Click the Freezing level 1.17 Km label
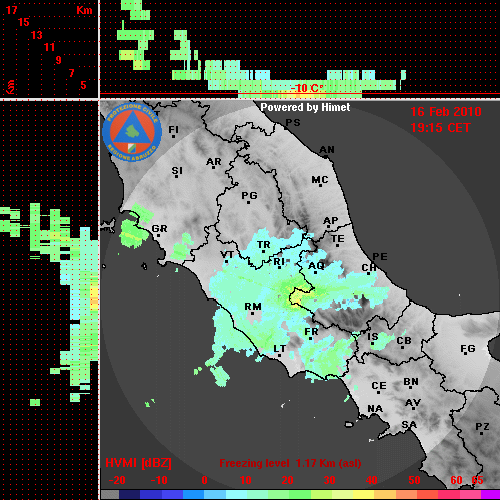Screen dimensions: 500x500 tap(290, 463)
